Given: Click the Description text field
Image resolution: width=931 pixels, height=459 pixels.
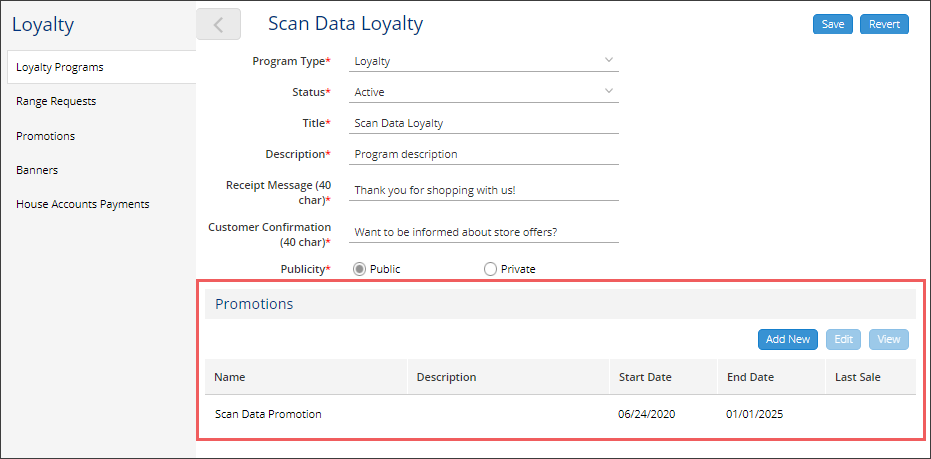Looking at the screenshot, I should pos(484,154).
